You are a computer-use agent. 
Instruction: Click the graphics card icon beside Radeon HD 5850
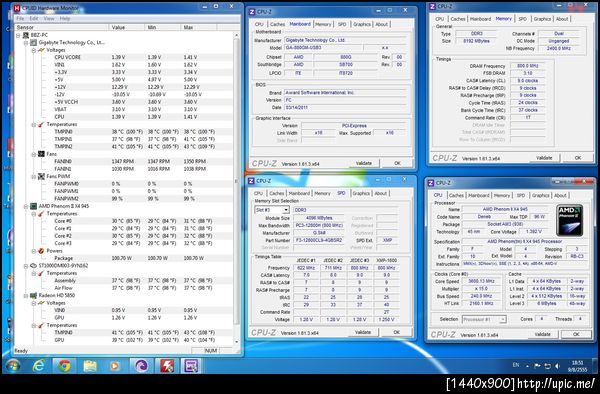pyautogui.click(x=33, y=296)
